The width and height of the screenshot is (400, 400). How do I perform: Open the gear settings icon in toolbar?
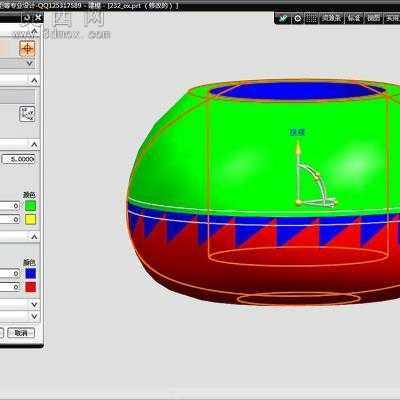298,18
